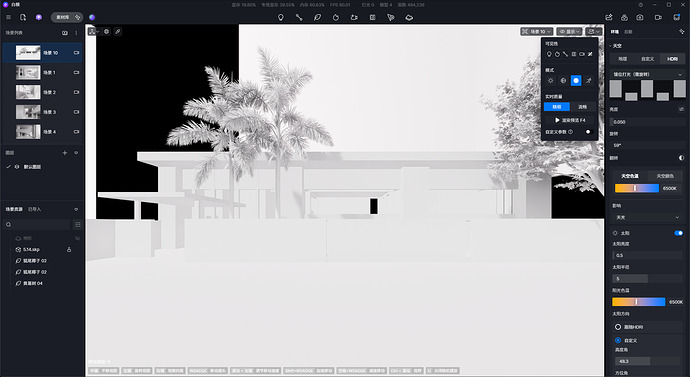Screen dimensions: 690x377
Task: Adjust the sky color temperature gradient slider
Action: tap(637, 188)
